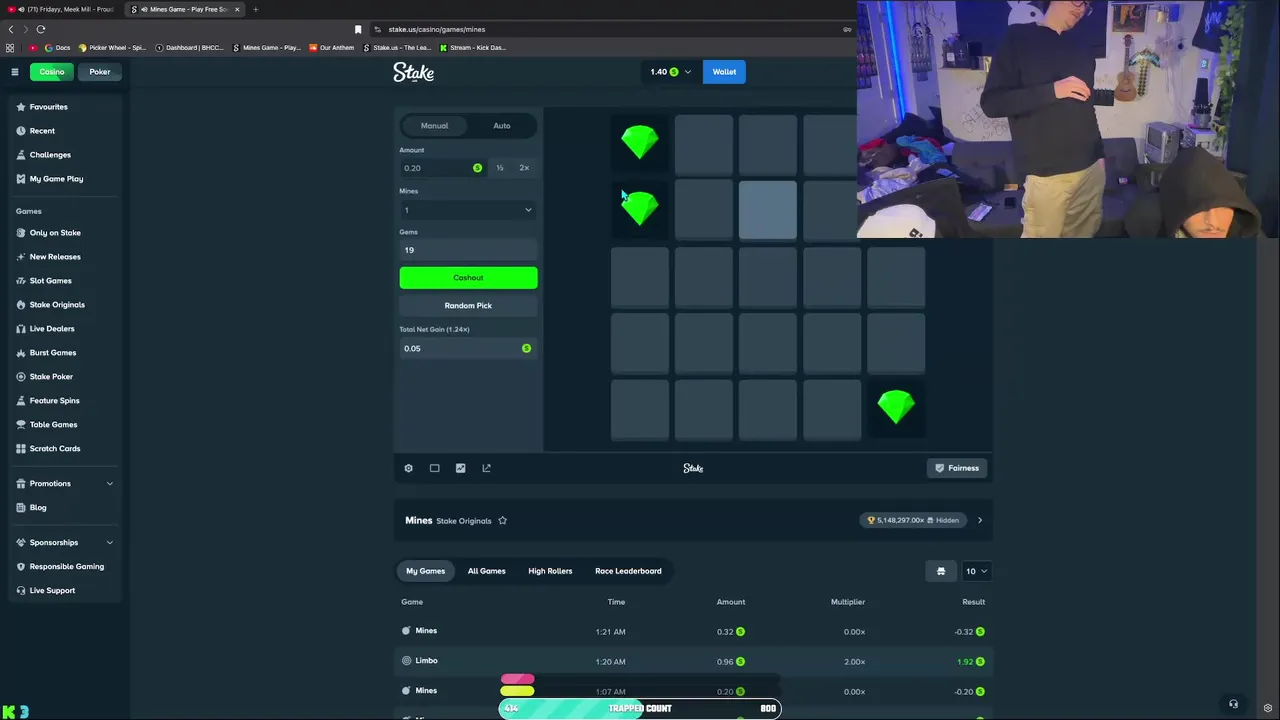1280x720 pixels.
Task: Click the Stake Originals label beside Mines
Action: (464, 521)
